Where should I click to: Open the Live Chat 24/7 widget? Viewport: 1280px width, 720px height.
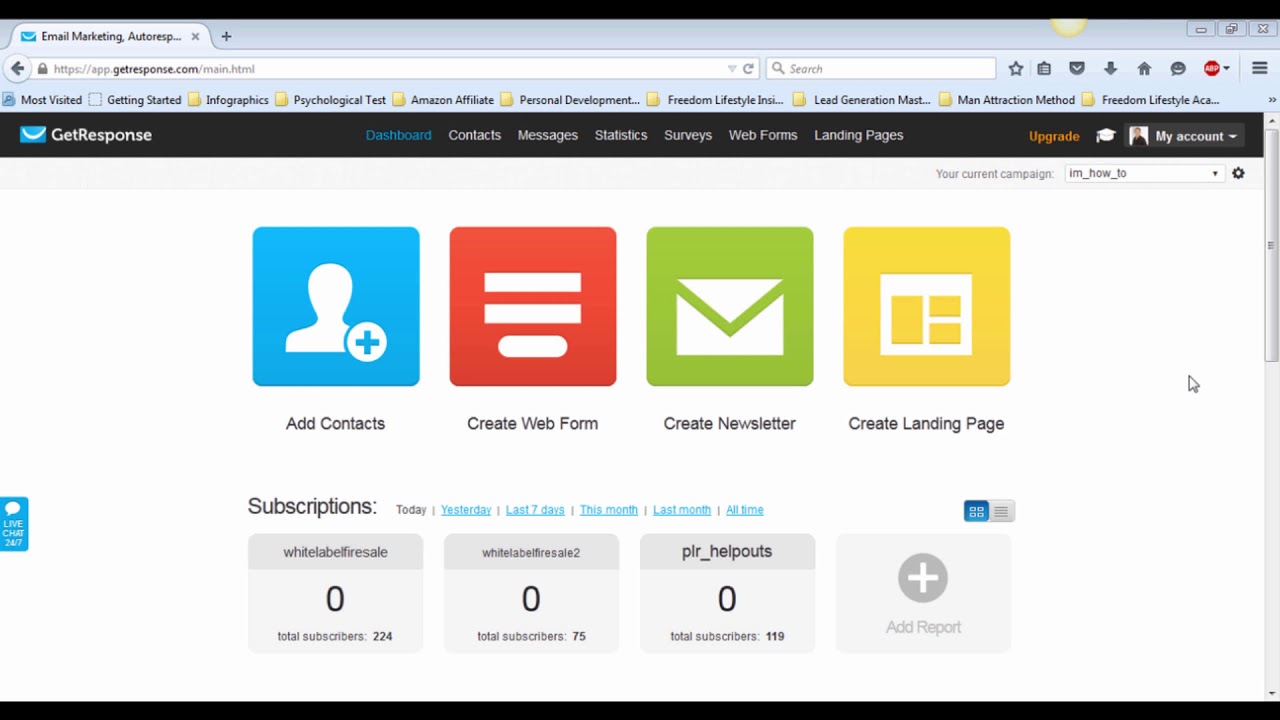(x=14, y=523)
